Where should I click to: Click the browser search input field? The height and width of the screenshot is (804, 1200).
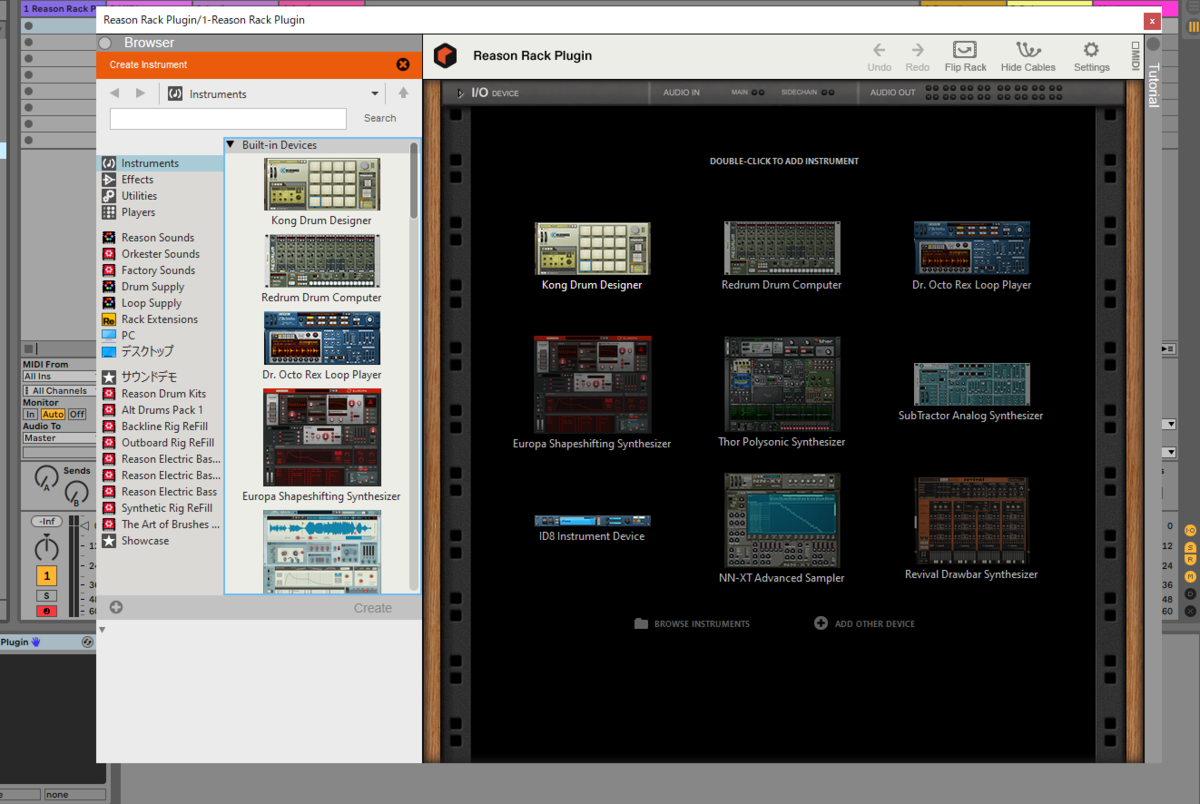[x=228, y=118]
